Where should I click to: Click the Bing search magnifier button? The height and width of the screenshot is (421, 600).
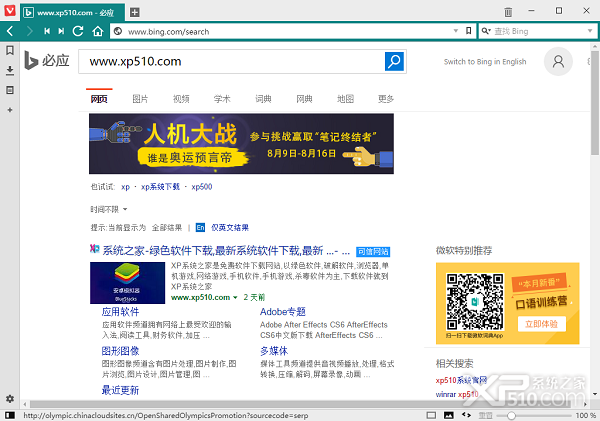(x=394, y=61)
